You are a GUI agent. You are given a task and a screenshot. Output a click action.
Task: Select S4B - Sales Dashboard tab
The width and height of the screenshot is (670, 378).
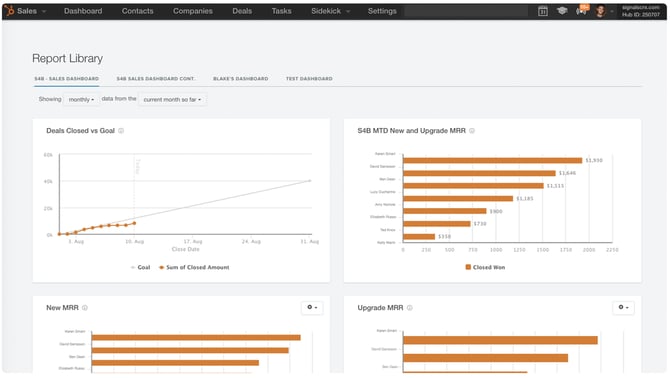coord(67,79)
